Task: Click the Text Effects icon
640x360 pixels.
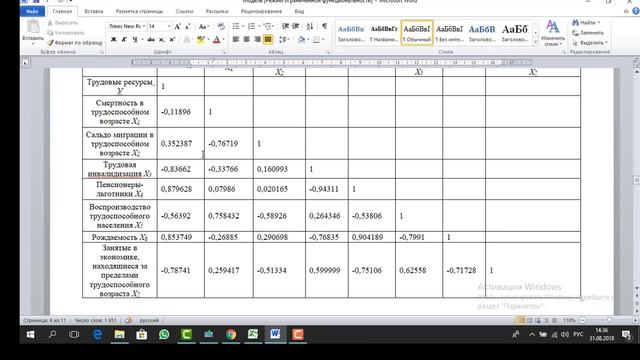Action: coord(187,40)
